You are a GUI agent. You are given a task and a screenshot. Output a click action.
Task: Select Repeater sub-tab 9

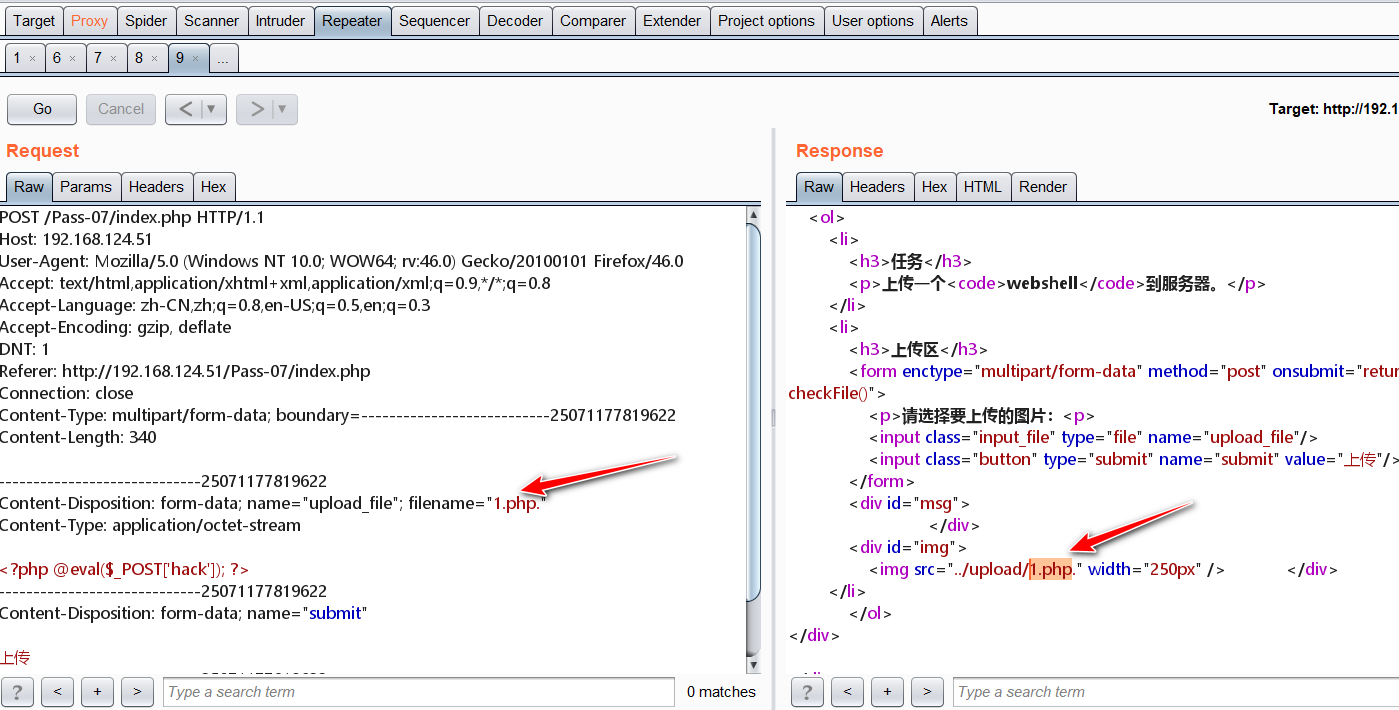click(180, 58)
